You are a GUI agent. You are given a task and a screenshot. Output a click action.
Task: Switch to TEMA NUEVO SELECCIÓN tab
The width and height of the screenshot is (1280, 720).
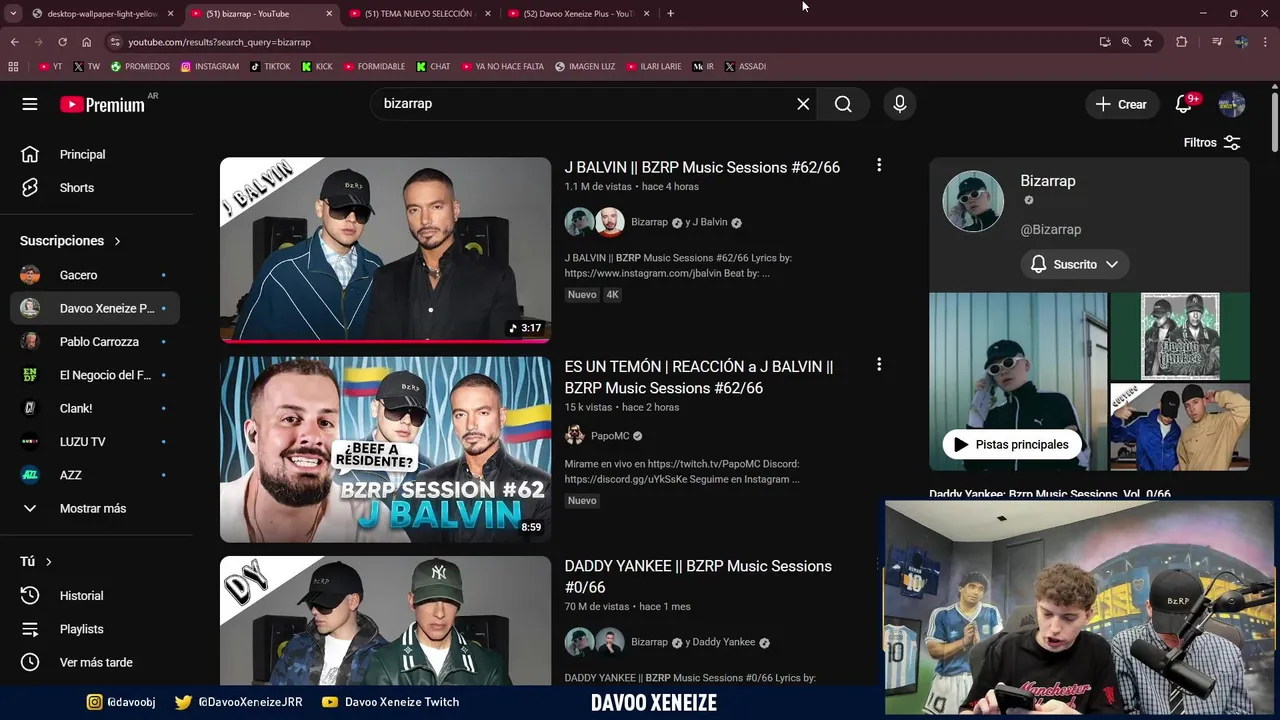[418, 14]
